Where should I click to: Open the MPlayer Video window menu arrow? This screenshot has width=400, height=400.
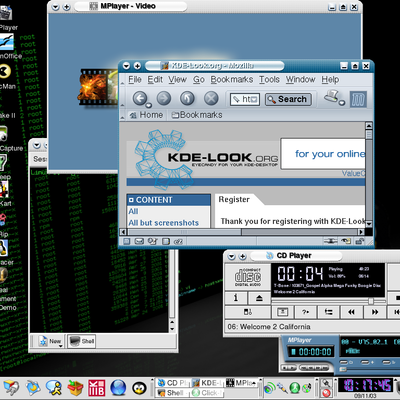56,7
